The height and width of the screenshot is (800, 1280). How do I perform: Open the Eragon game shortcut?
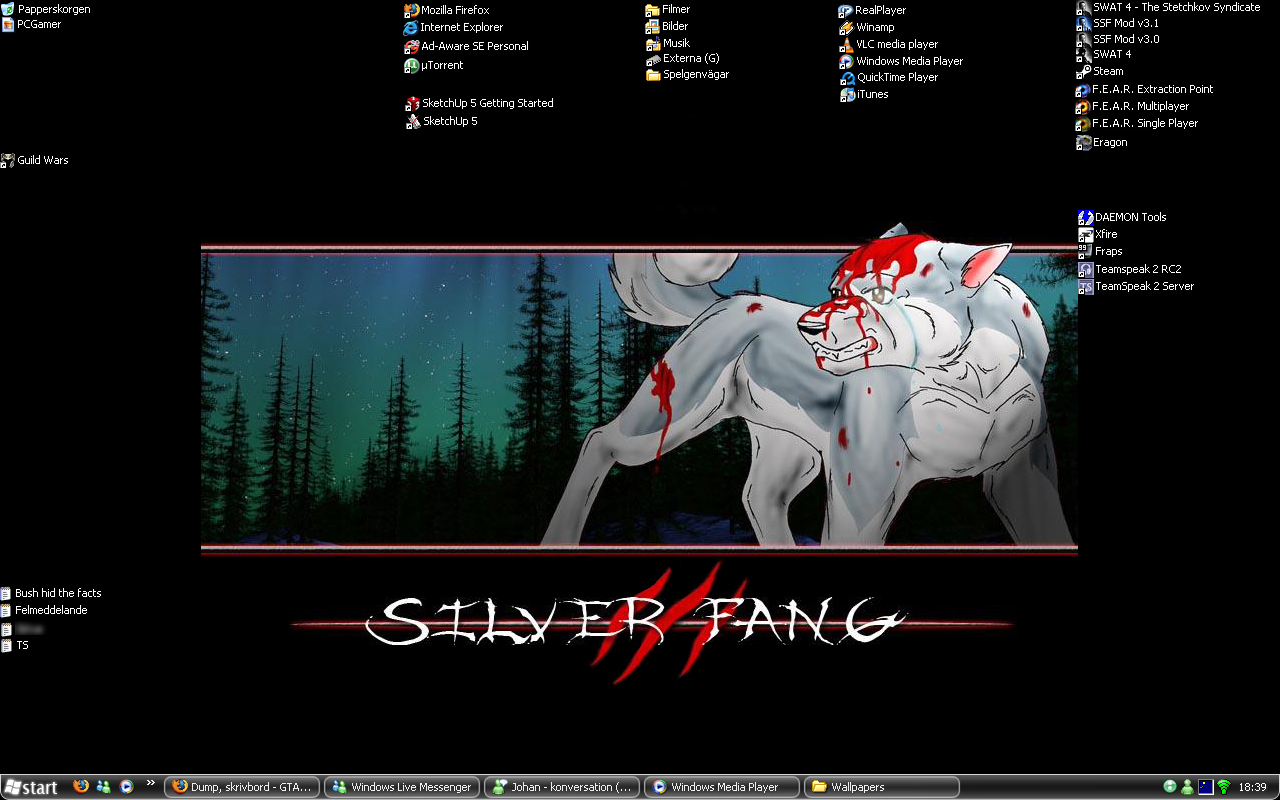[x=1102, y=142]
